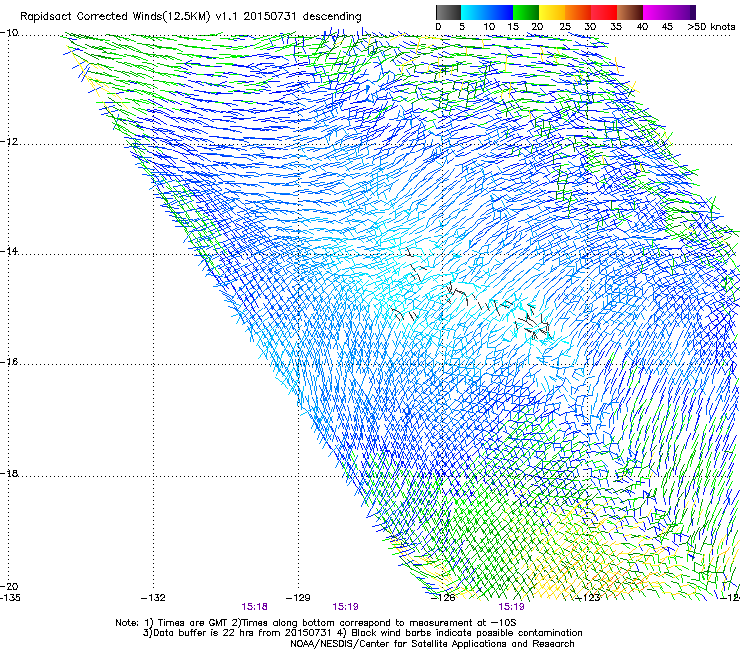Viewport: 740px width, 650px height.
Task: Click the 'Times are GMT' note line
Action: [316, 623]
